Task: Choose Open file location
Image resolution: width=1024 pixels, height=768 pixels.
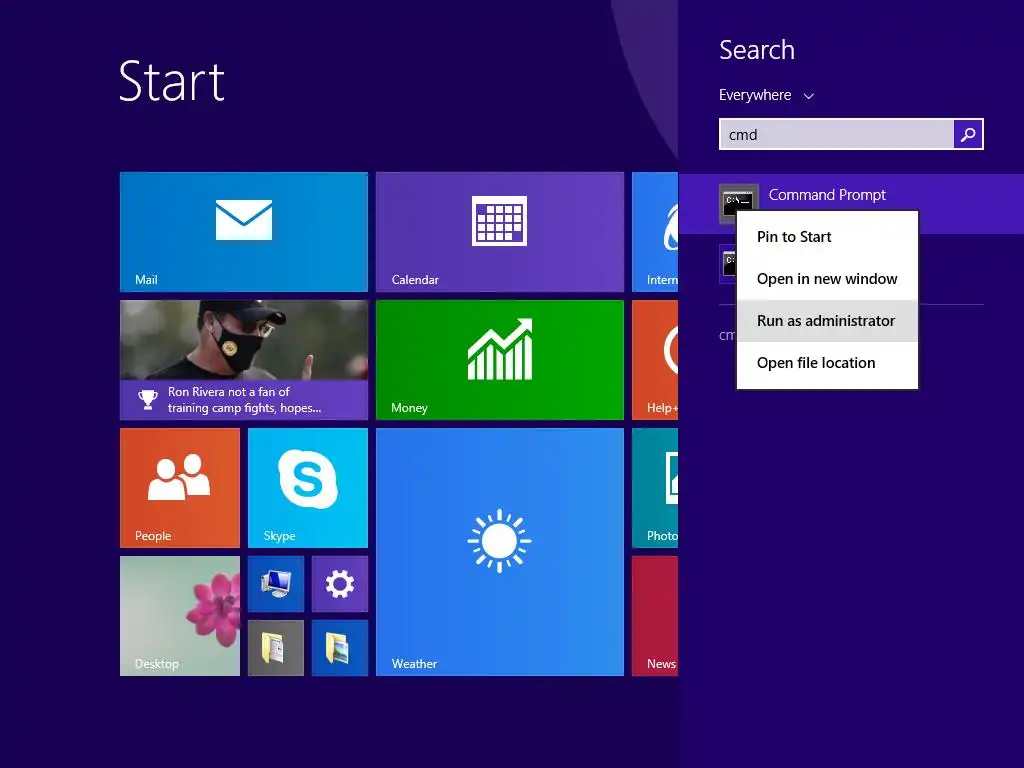Action: pos(827,363)
